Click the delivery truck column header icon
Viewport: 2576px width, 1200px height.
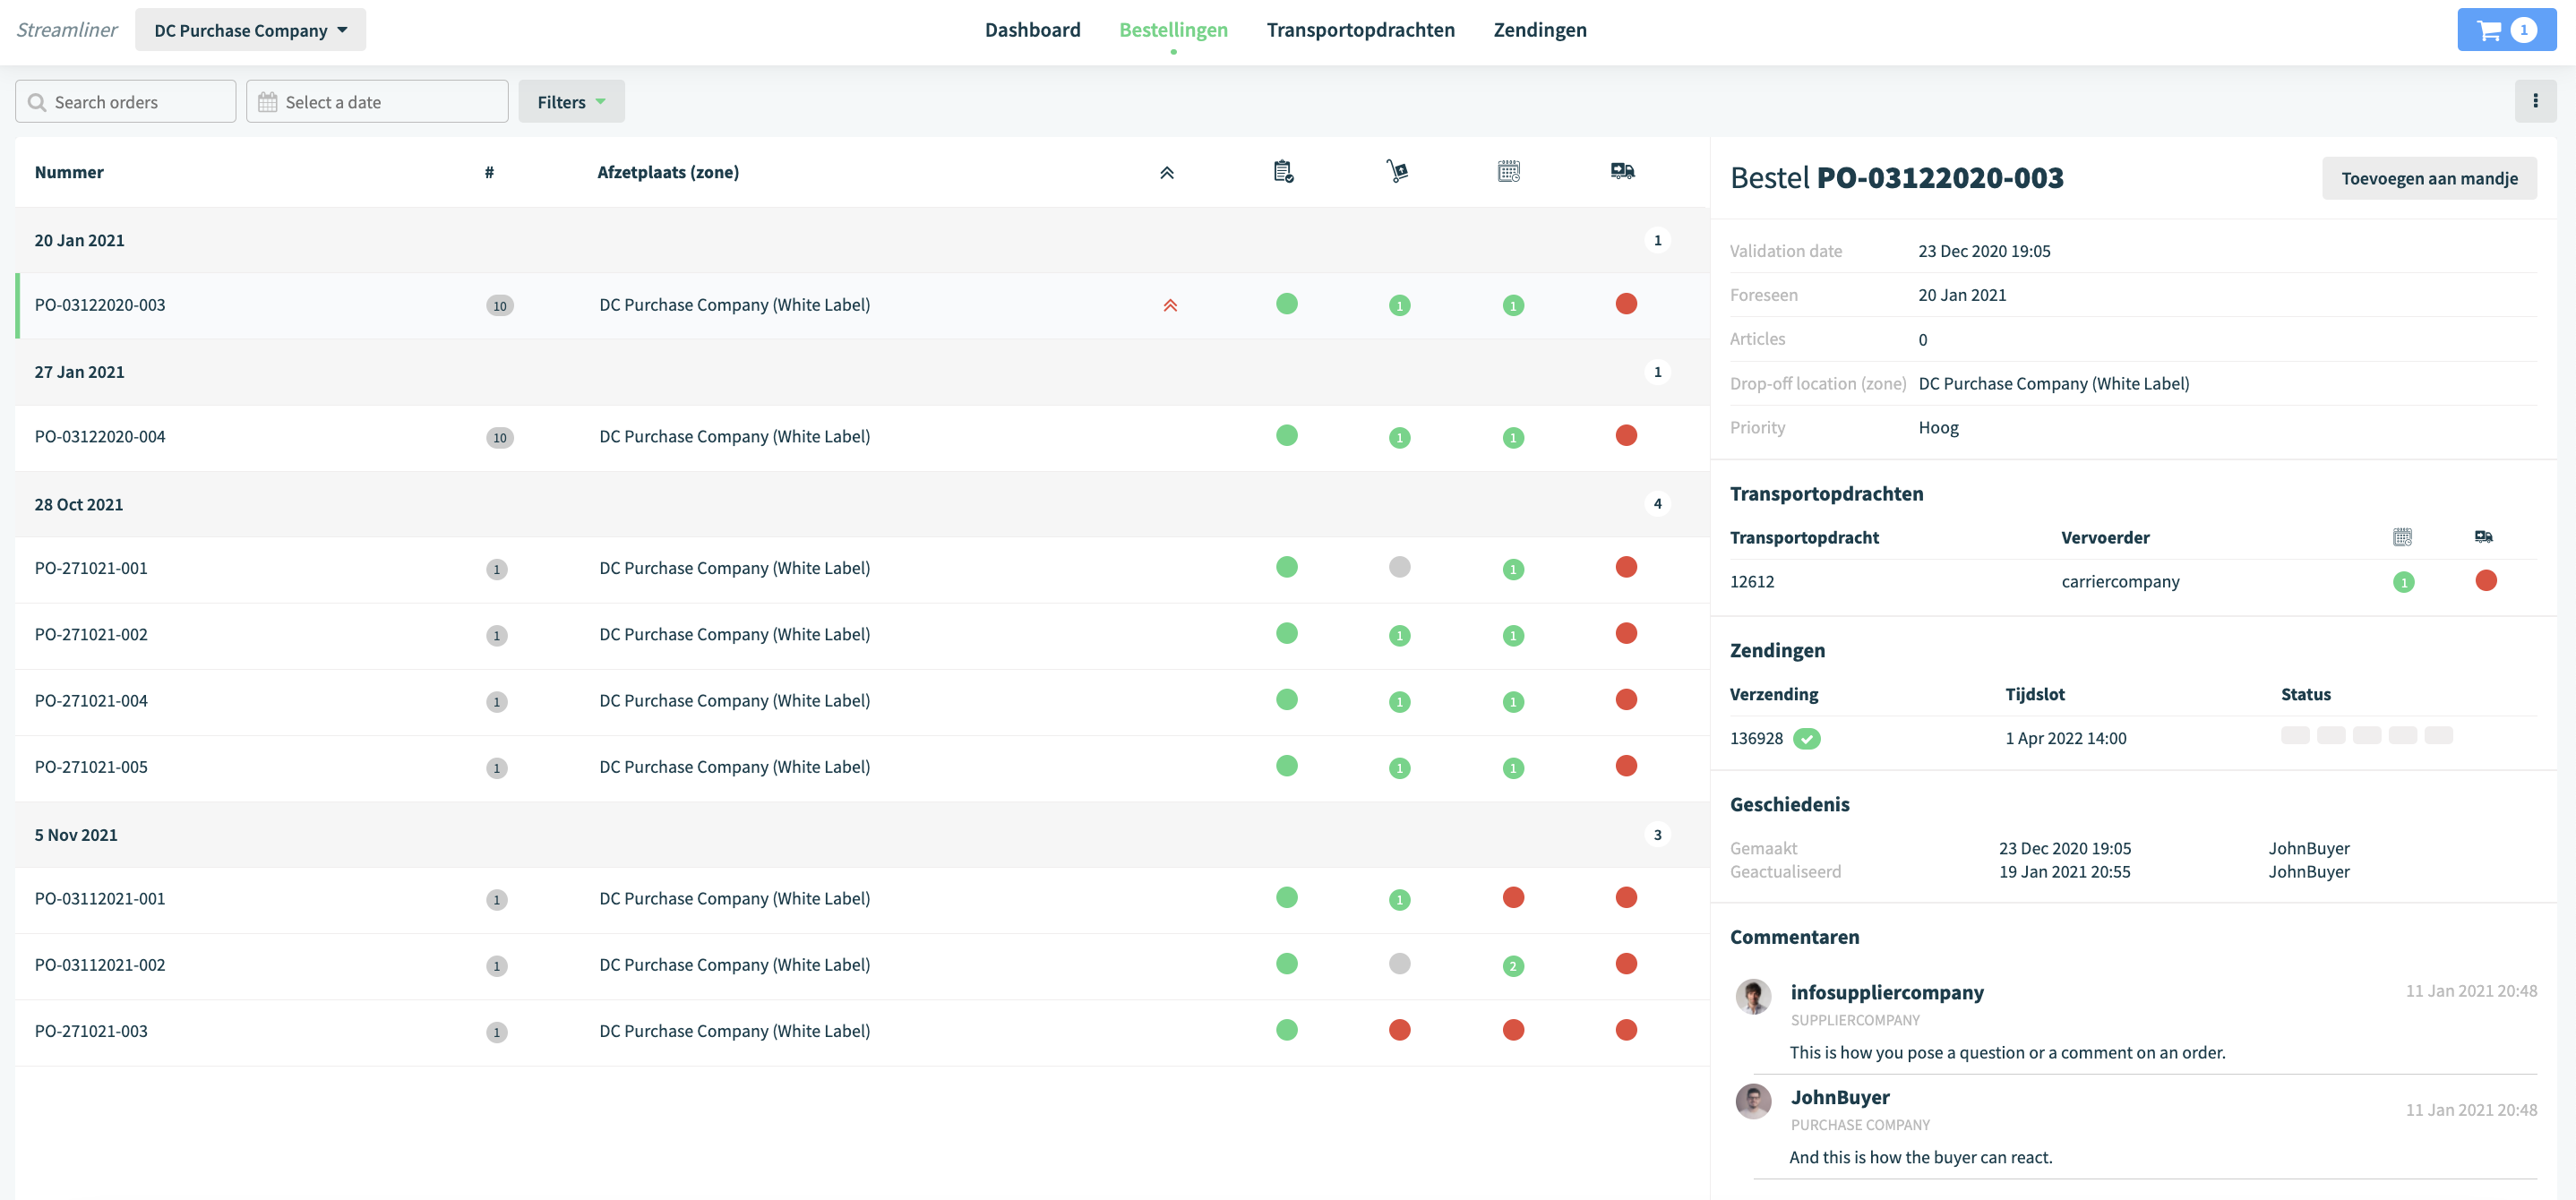point(1622,171)
